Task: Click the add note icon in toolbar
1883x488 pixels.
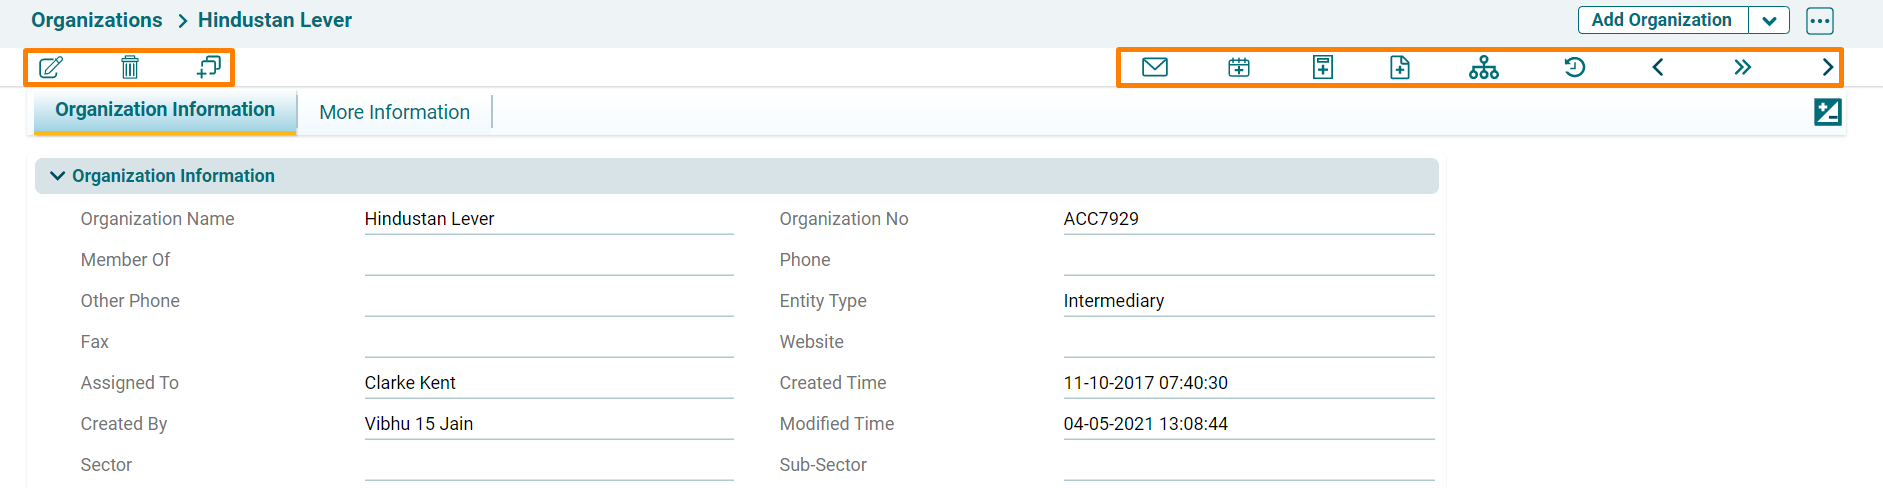Action: pos(1323,68)
